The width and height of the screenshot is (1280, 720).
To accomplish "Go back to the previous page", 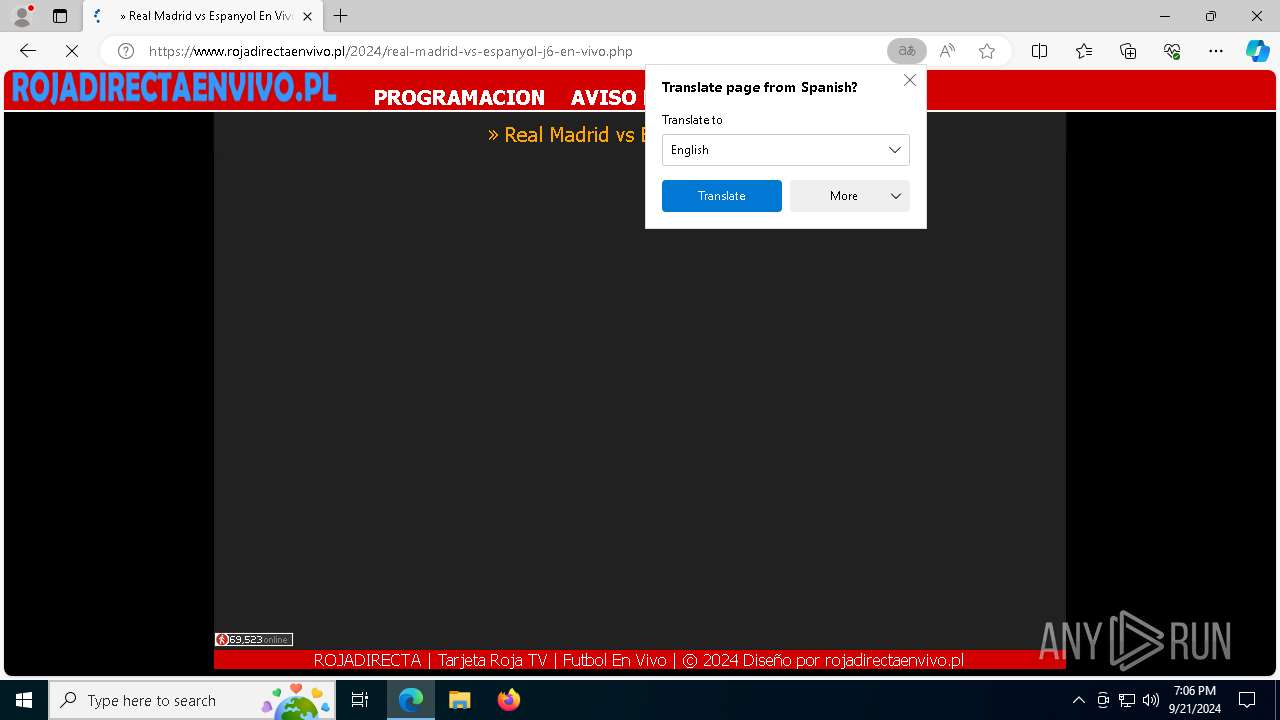I will 28,51.
